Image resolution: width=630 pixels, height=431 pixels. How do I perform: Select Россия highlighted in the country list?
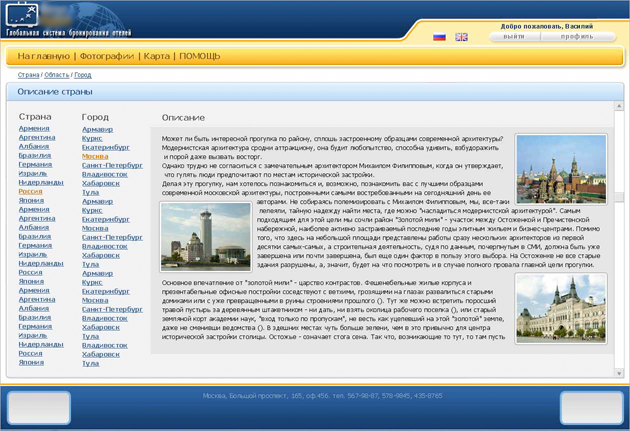click(31, 191)
